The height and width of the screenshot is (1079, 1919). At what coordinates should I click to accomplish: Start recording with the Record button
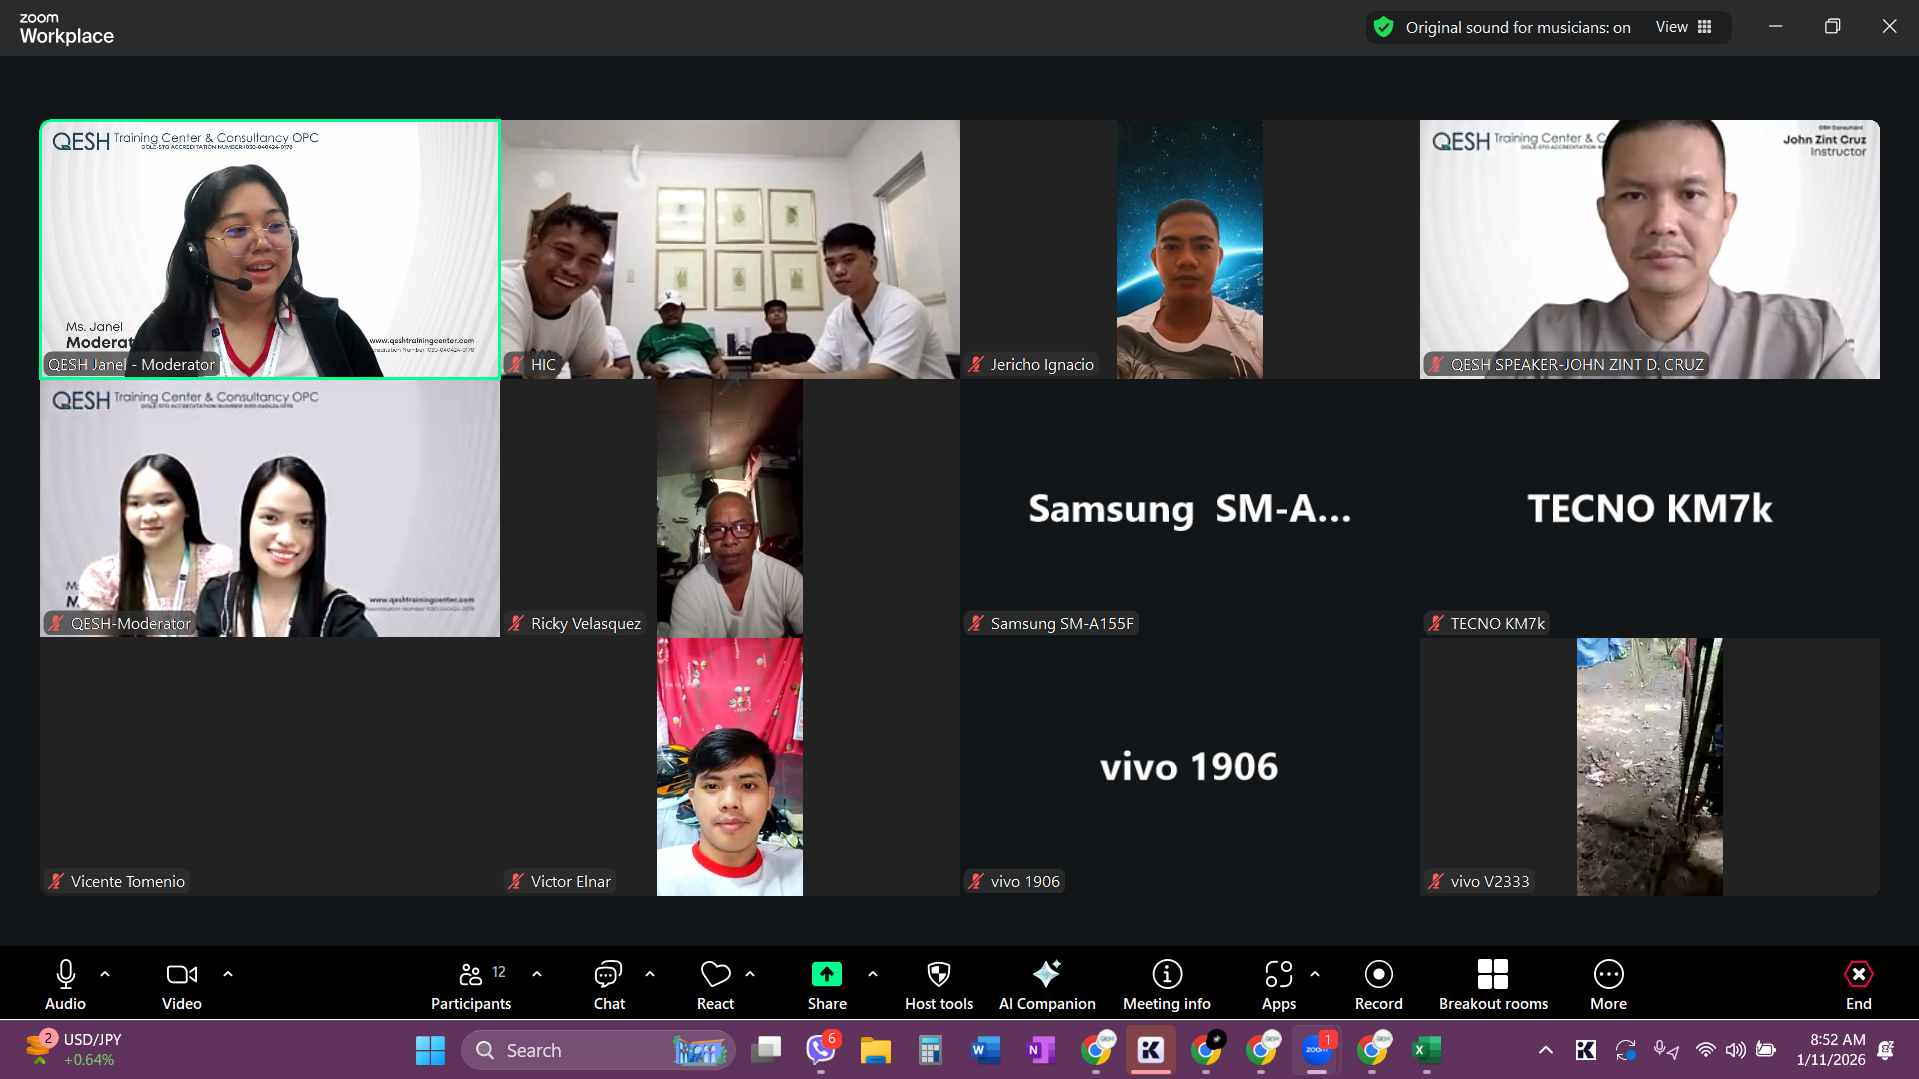[x=1378, y=984]
